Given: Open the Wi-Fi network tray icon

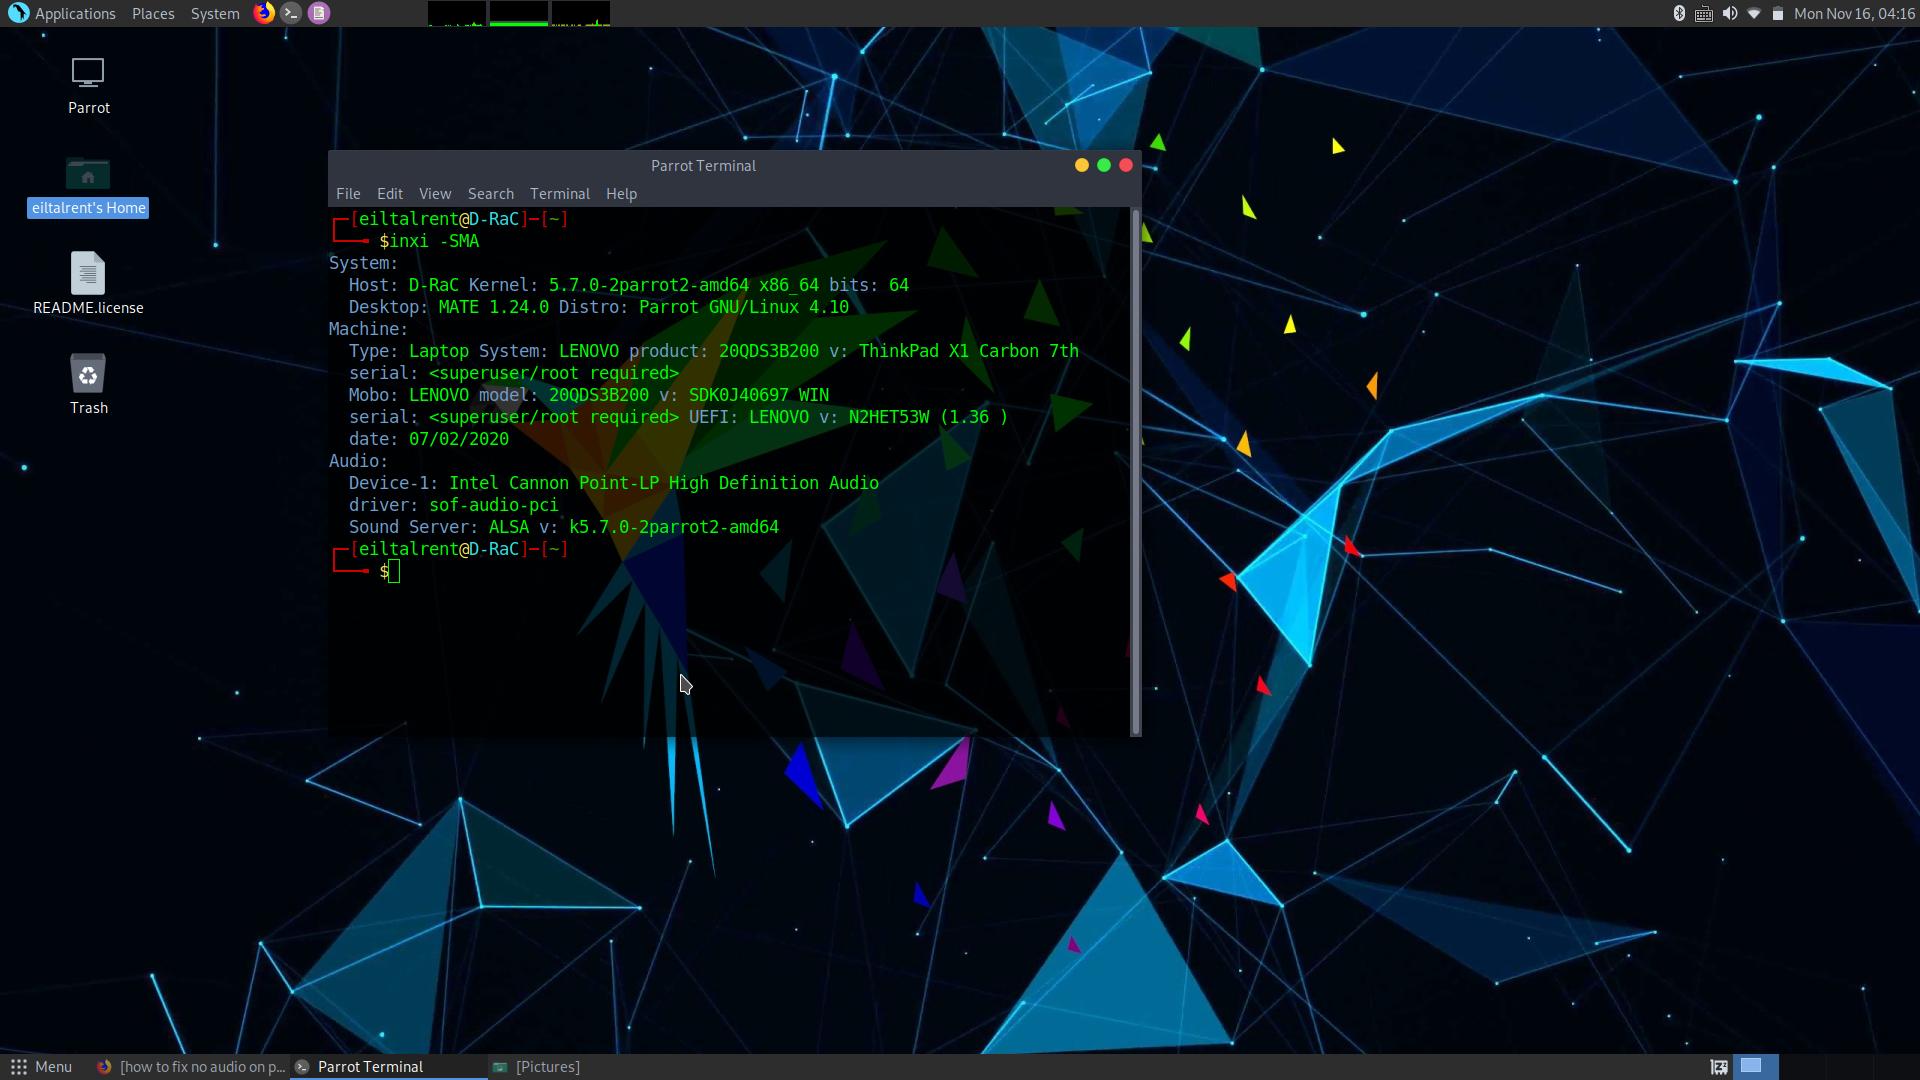Looking at the screenshot, I should pos(1754,13).
